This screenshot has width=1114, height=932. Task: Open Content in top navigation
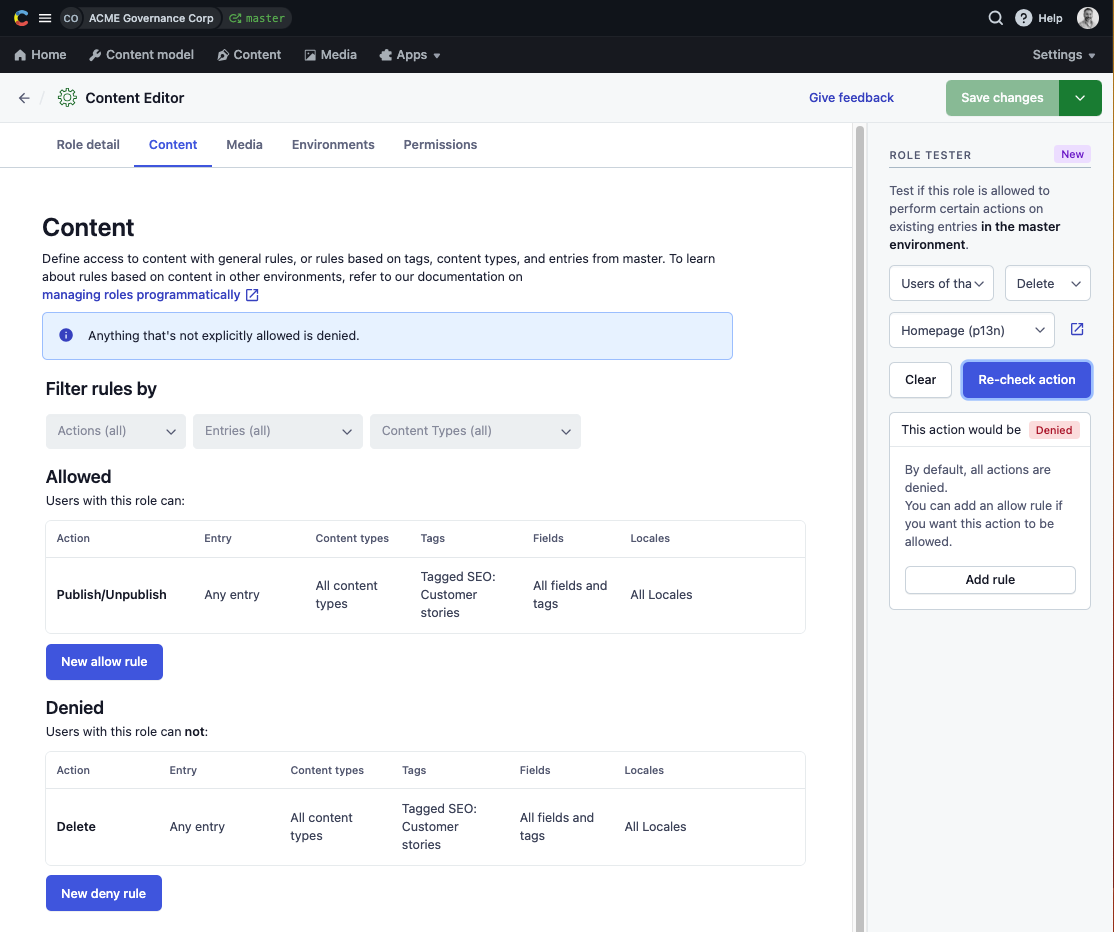coord(249,55)
